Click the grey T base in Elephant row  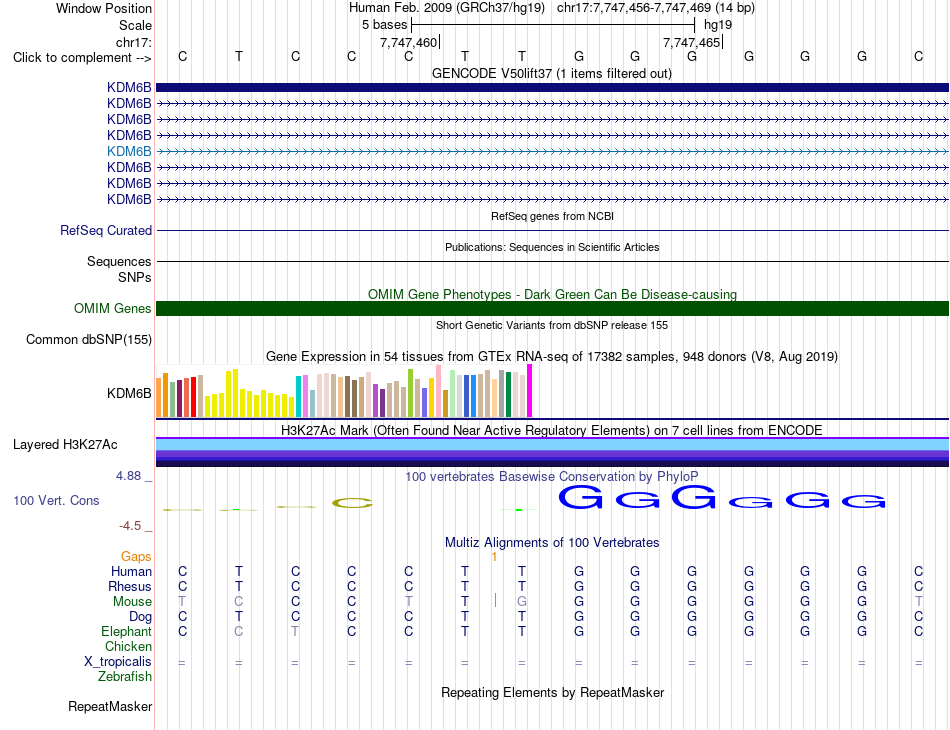pos(295,631)
